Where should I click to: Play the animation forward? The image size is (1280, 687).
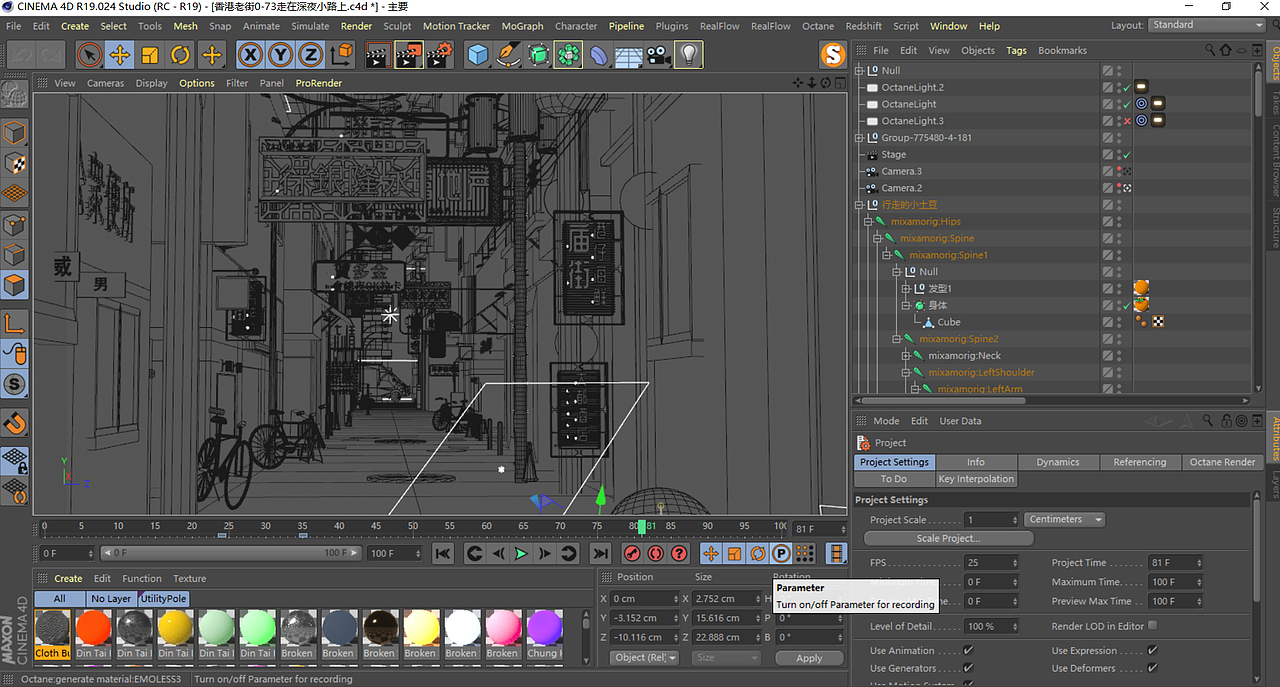[x=521, y=553]
